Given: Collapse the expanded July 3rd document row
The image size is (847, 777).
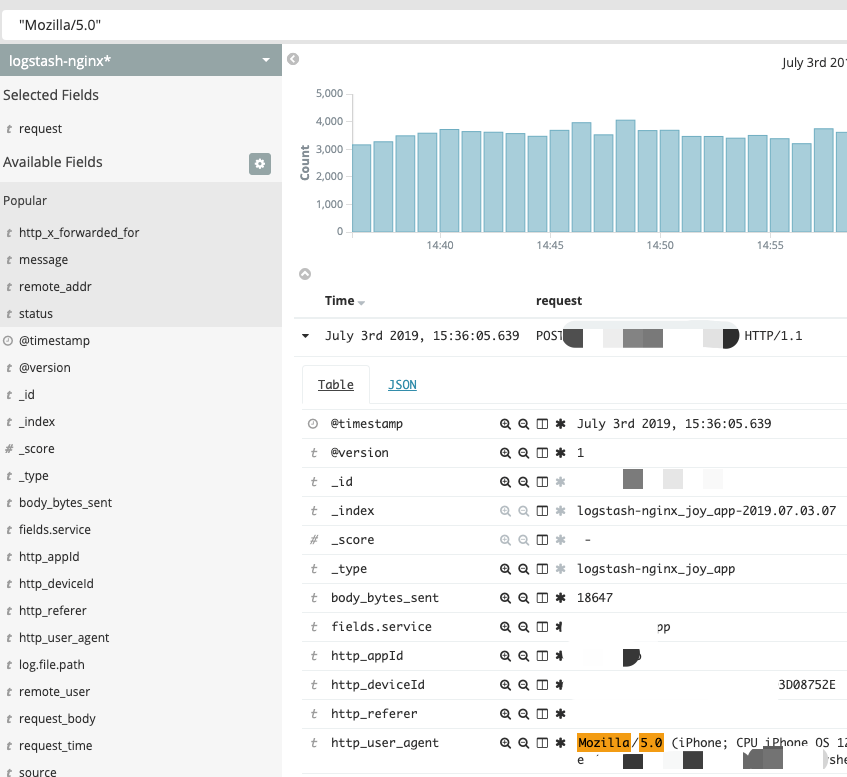Looking at the screenshot, I should [x=305, y=336].
